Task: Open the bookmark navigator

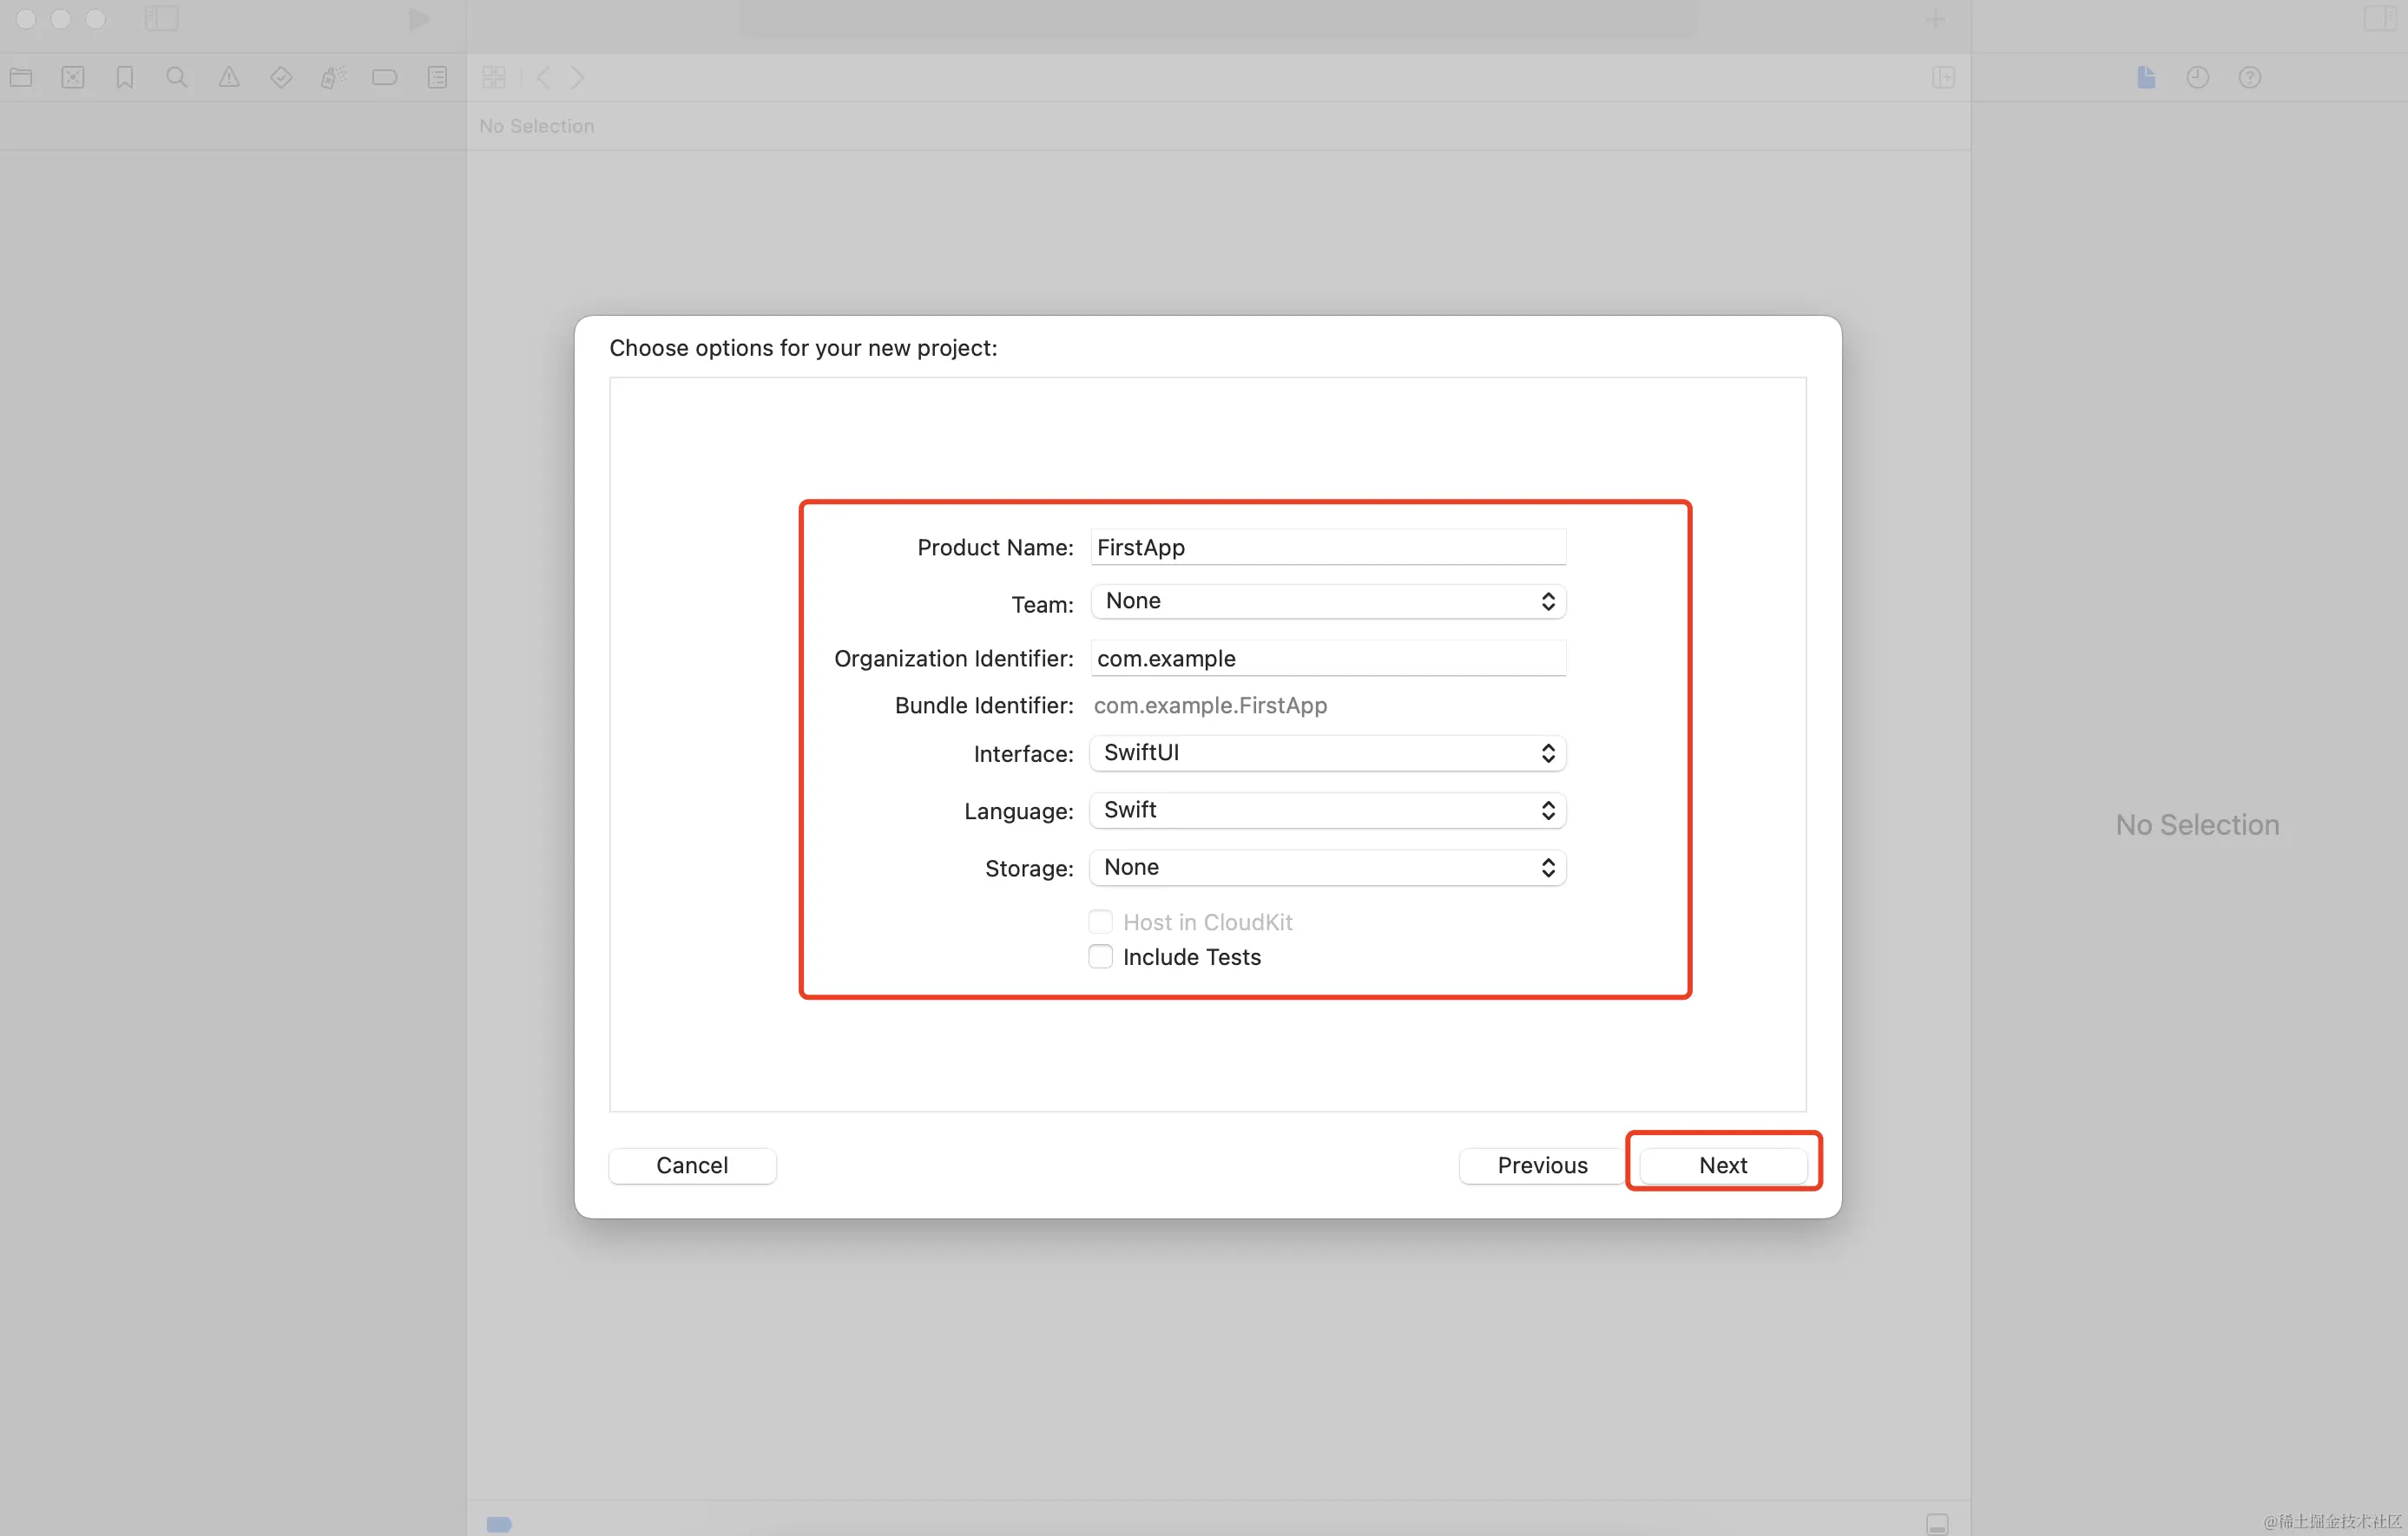Action: pyautogui.click(x=125, y=77)
